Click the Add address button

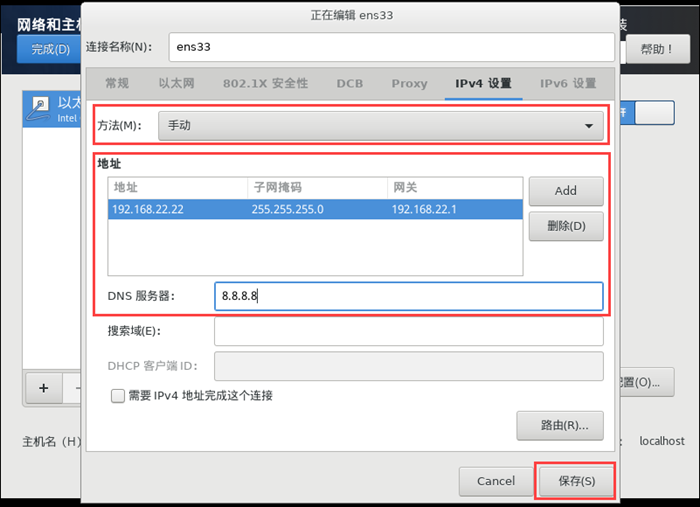click(x=565, y=191)
